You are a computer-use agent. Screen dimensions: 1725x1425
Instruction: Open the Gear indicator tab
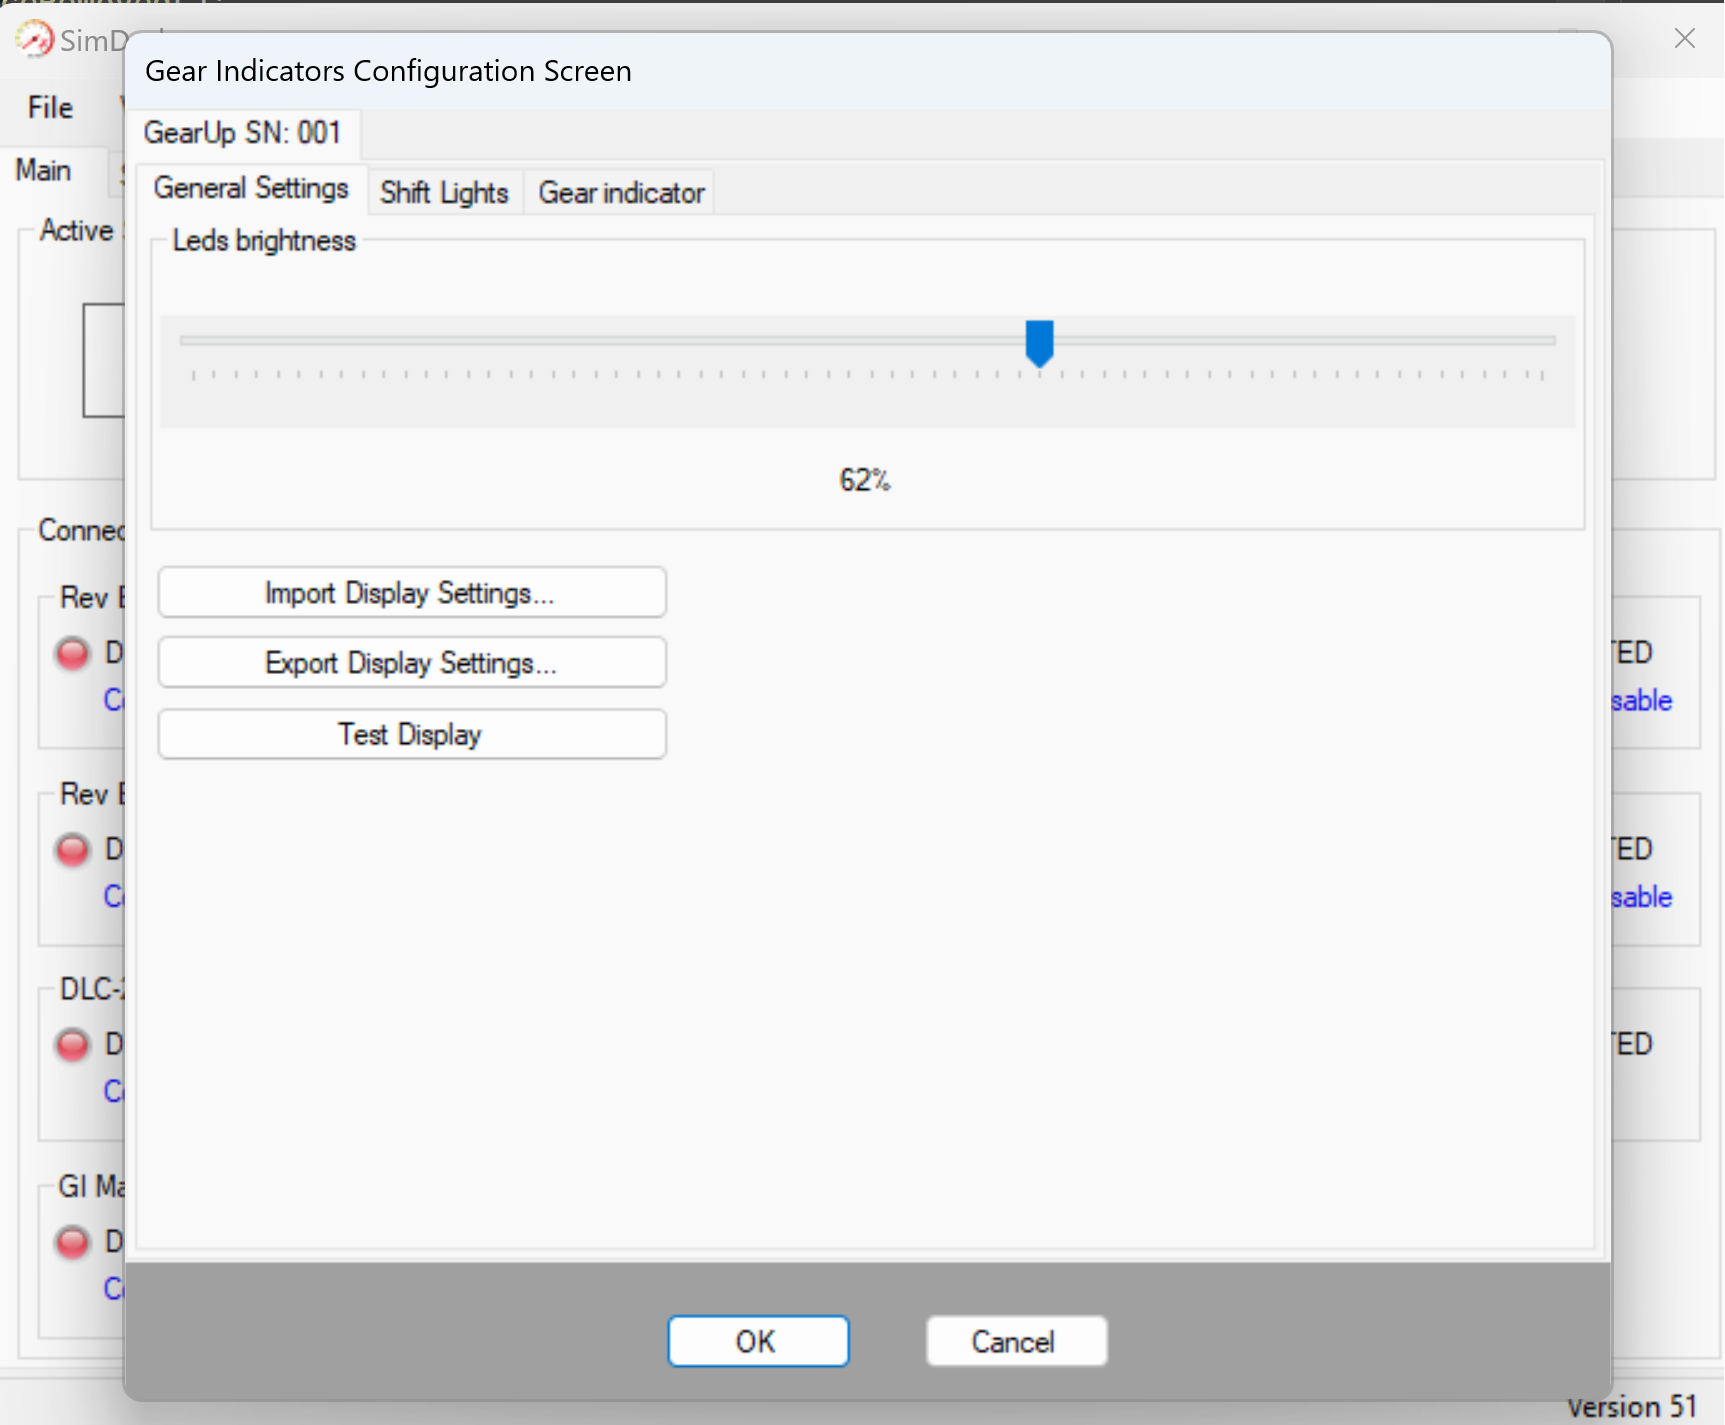pyautogui.click(x=621, y=192)
